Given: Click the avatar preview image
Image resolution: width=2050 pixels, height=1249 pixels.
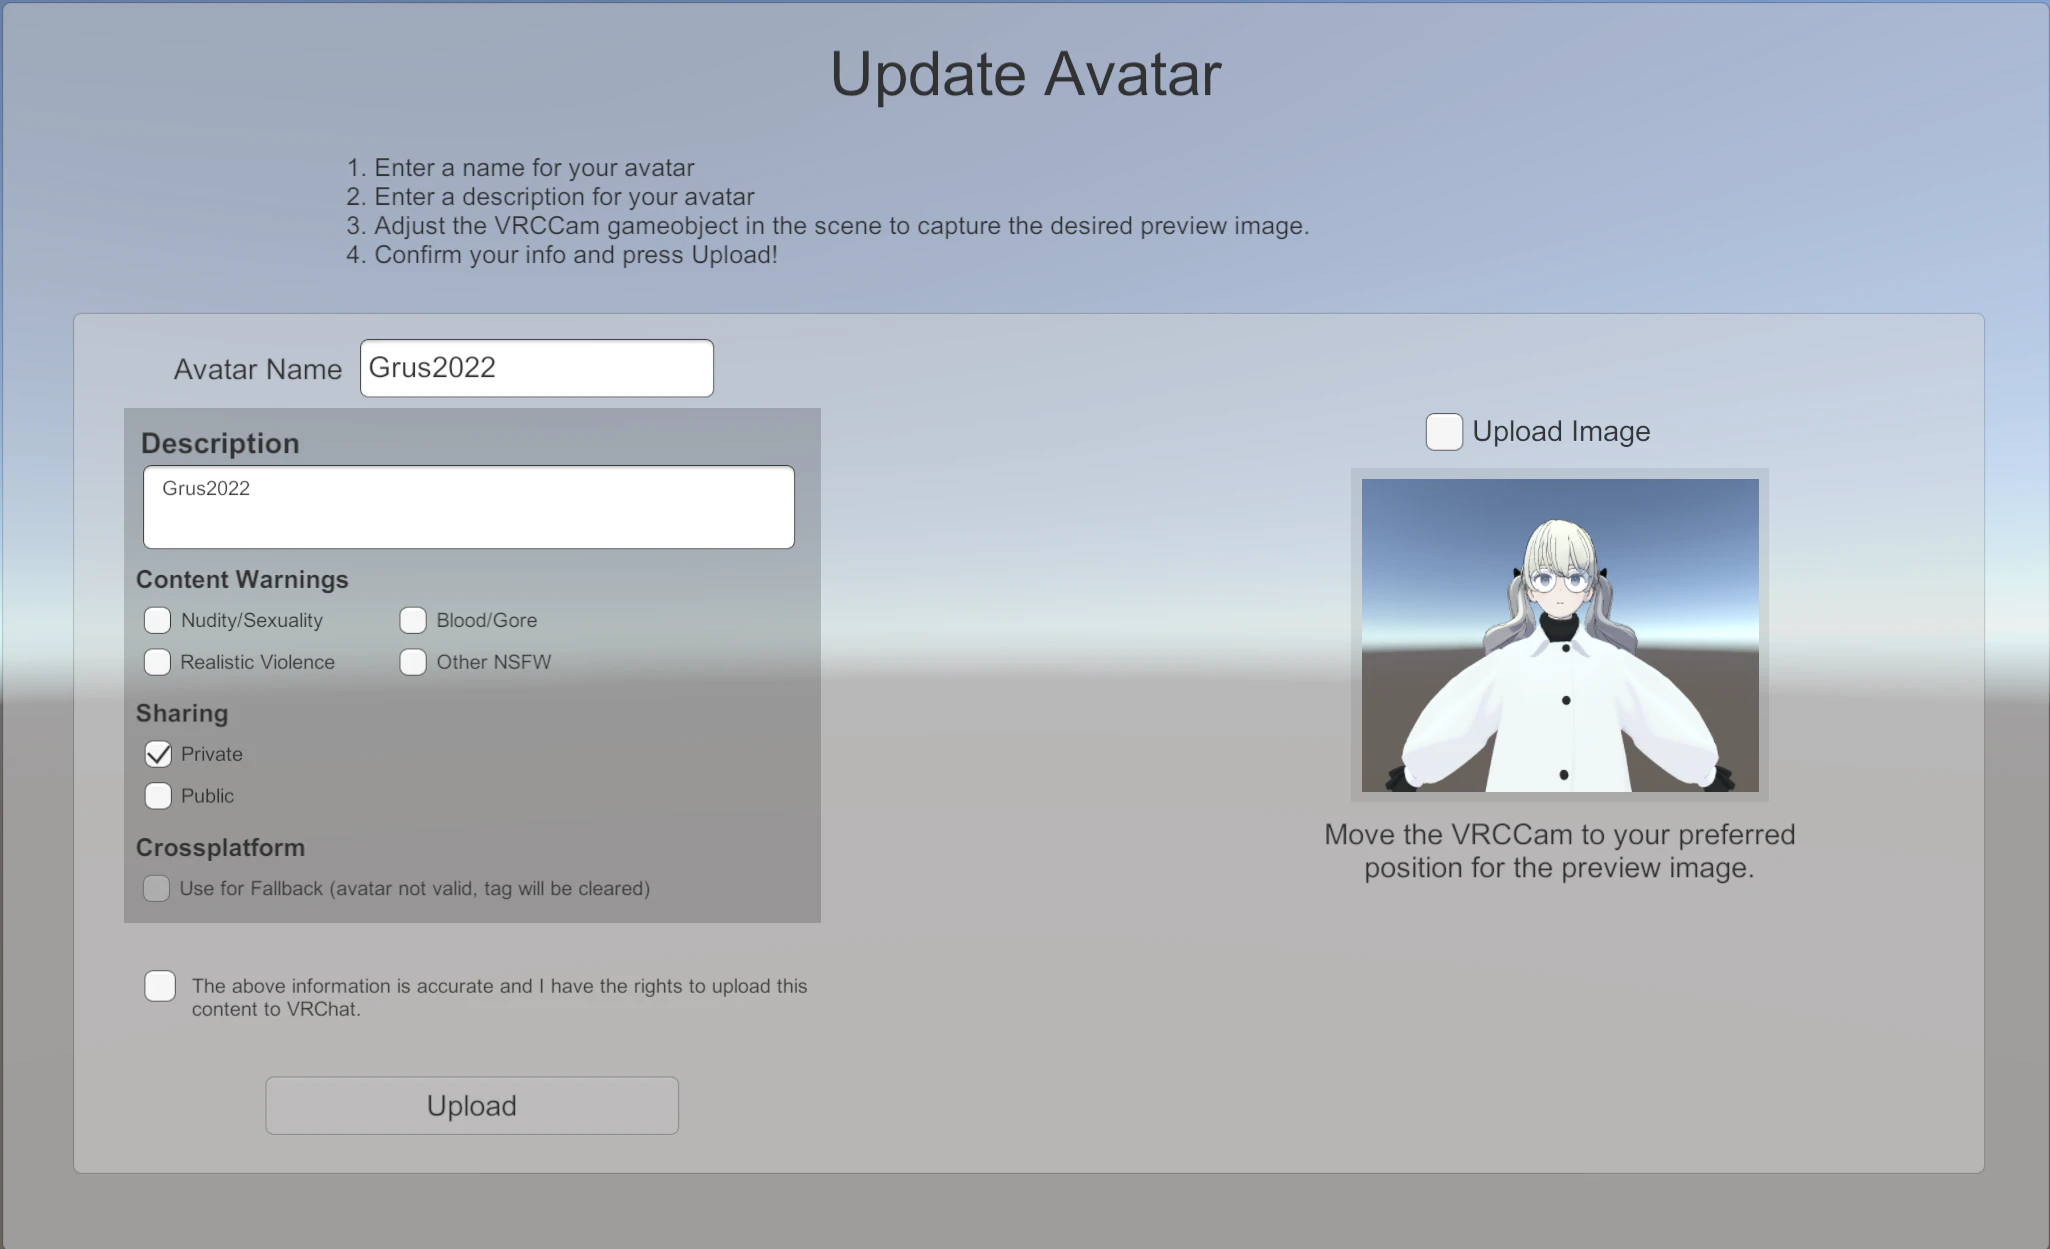Looking at the screenshot, I should pyautogui.click(x=1560, y=635).
